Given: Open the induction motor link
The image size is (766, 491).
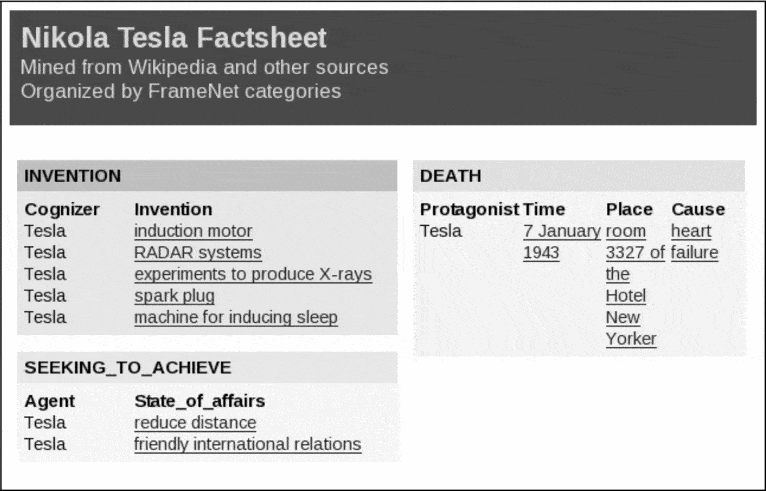Looking at the screenshot, I should click(193, 231).
